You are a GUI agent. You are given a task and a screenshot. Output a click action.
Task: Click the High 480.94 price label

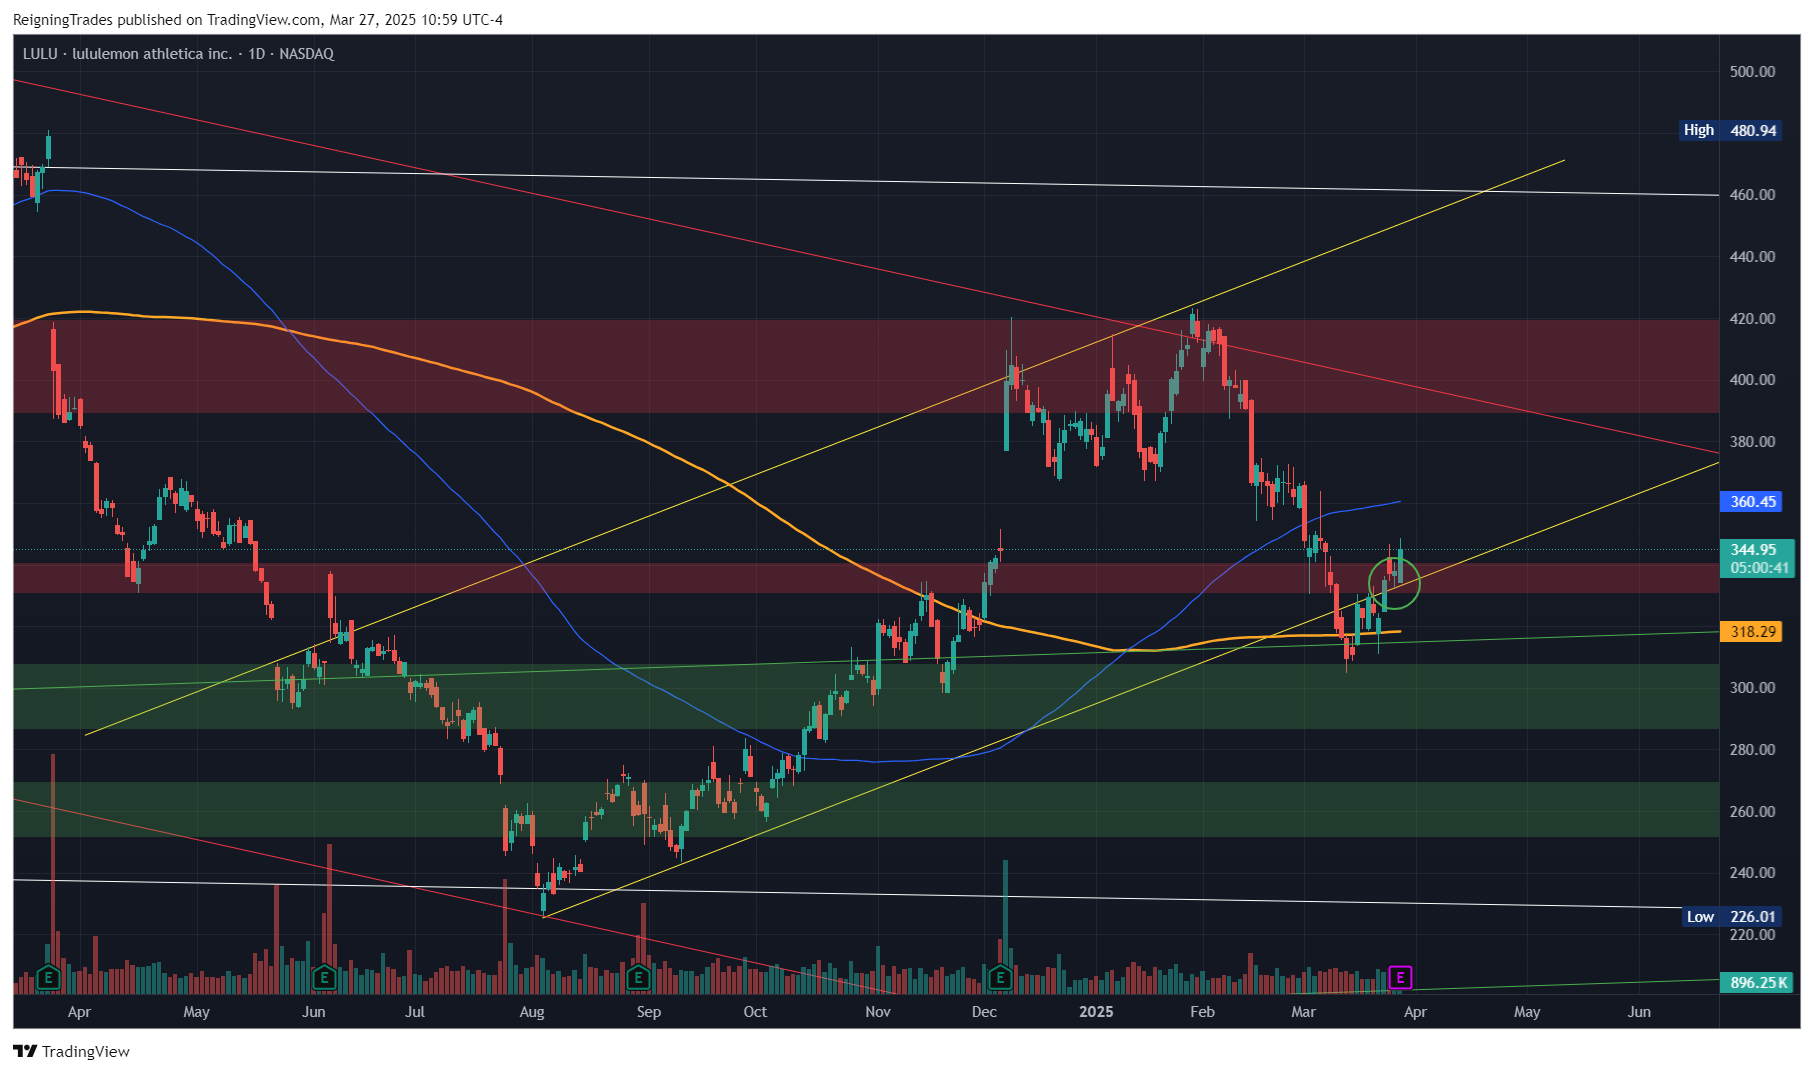tap(1731, 130)
